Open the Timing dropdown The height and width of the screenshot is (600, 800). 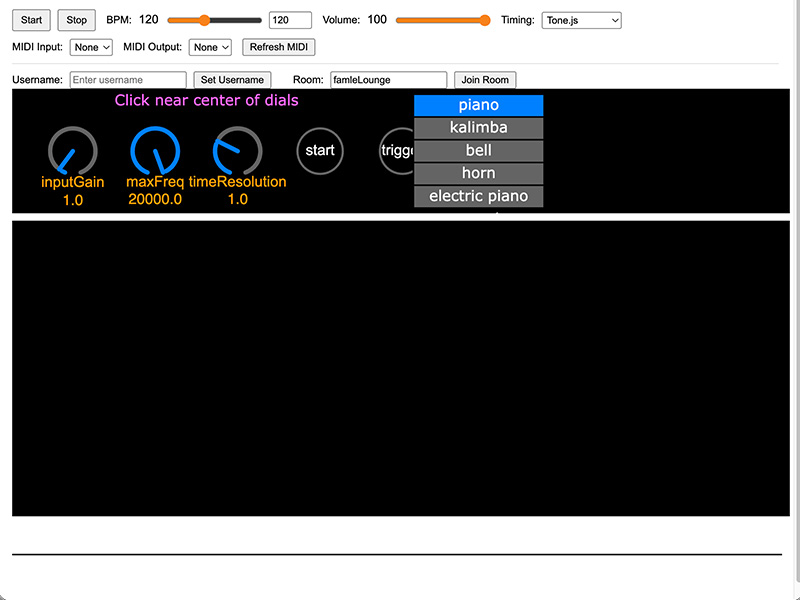[x=581, y=20]
